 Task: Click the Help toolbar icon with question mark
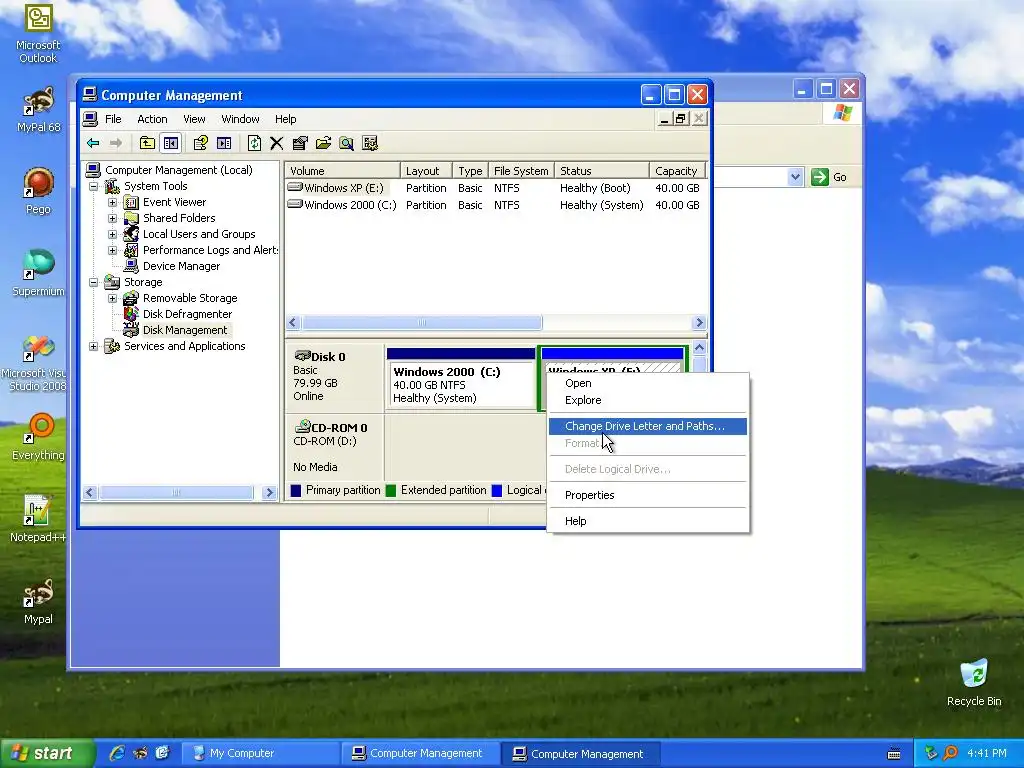[200, 143]
